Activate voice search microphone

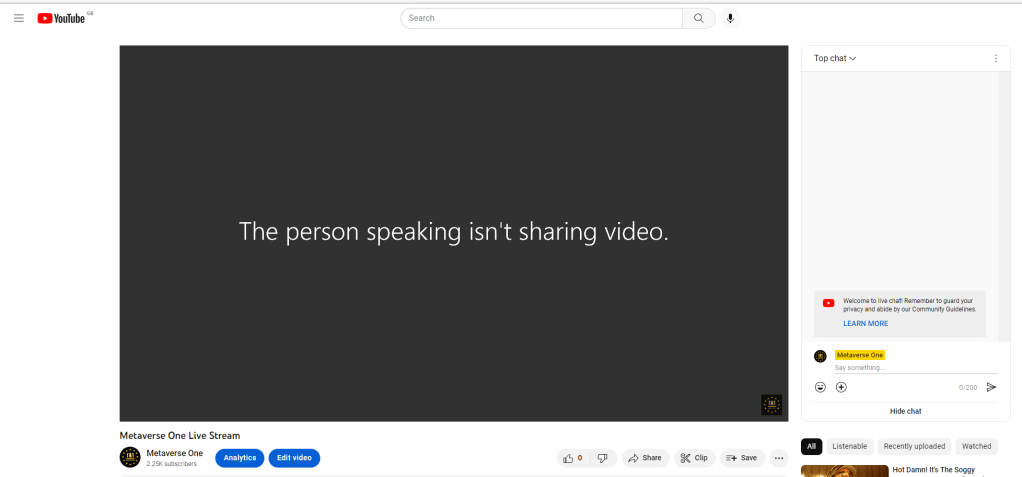tap(731, 18)
